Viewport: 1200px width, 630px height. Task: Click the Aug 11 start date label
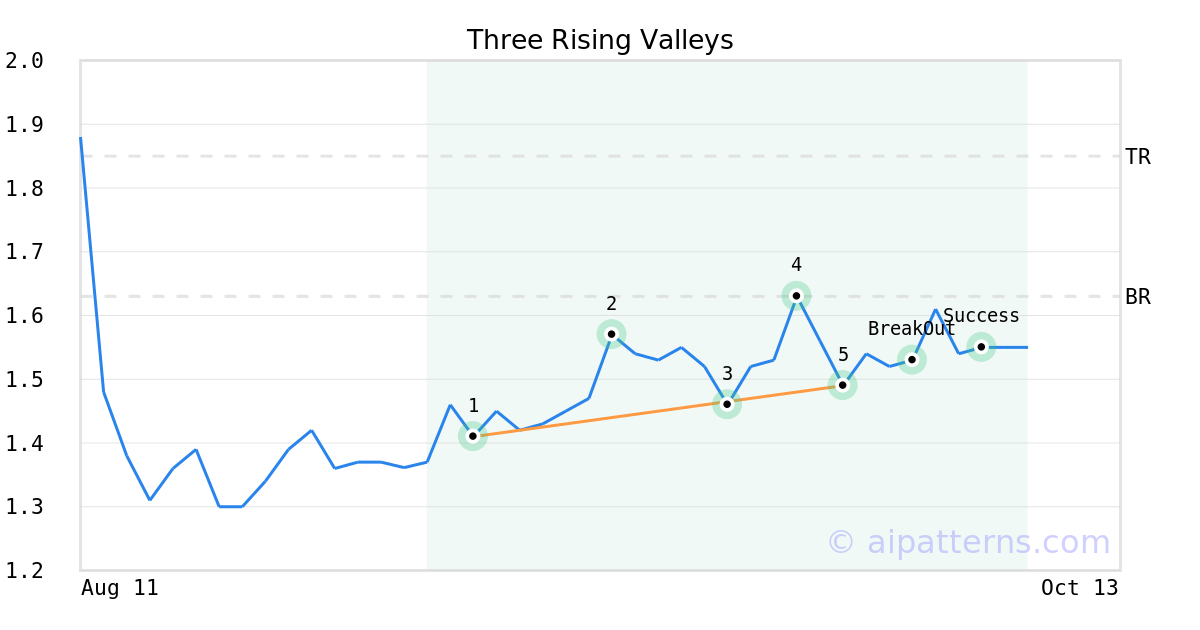(x=120, y=588)
